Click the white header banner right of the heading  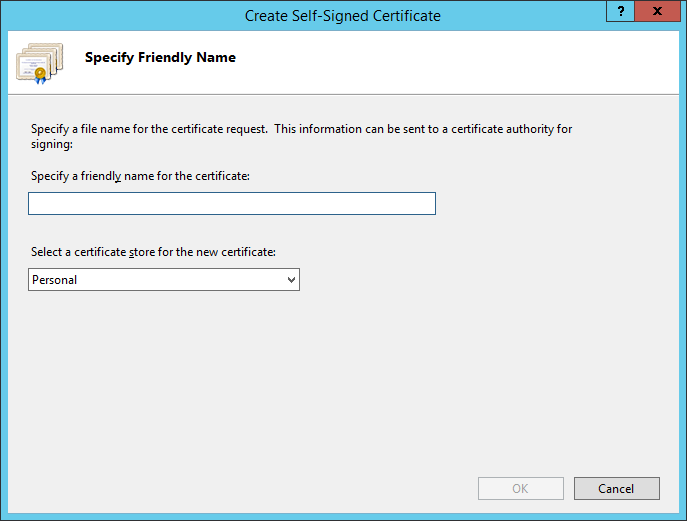450,62
